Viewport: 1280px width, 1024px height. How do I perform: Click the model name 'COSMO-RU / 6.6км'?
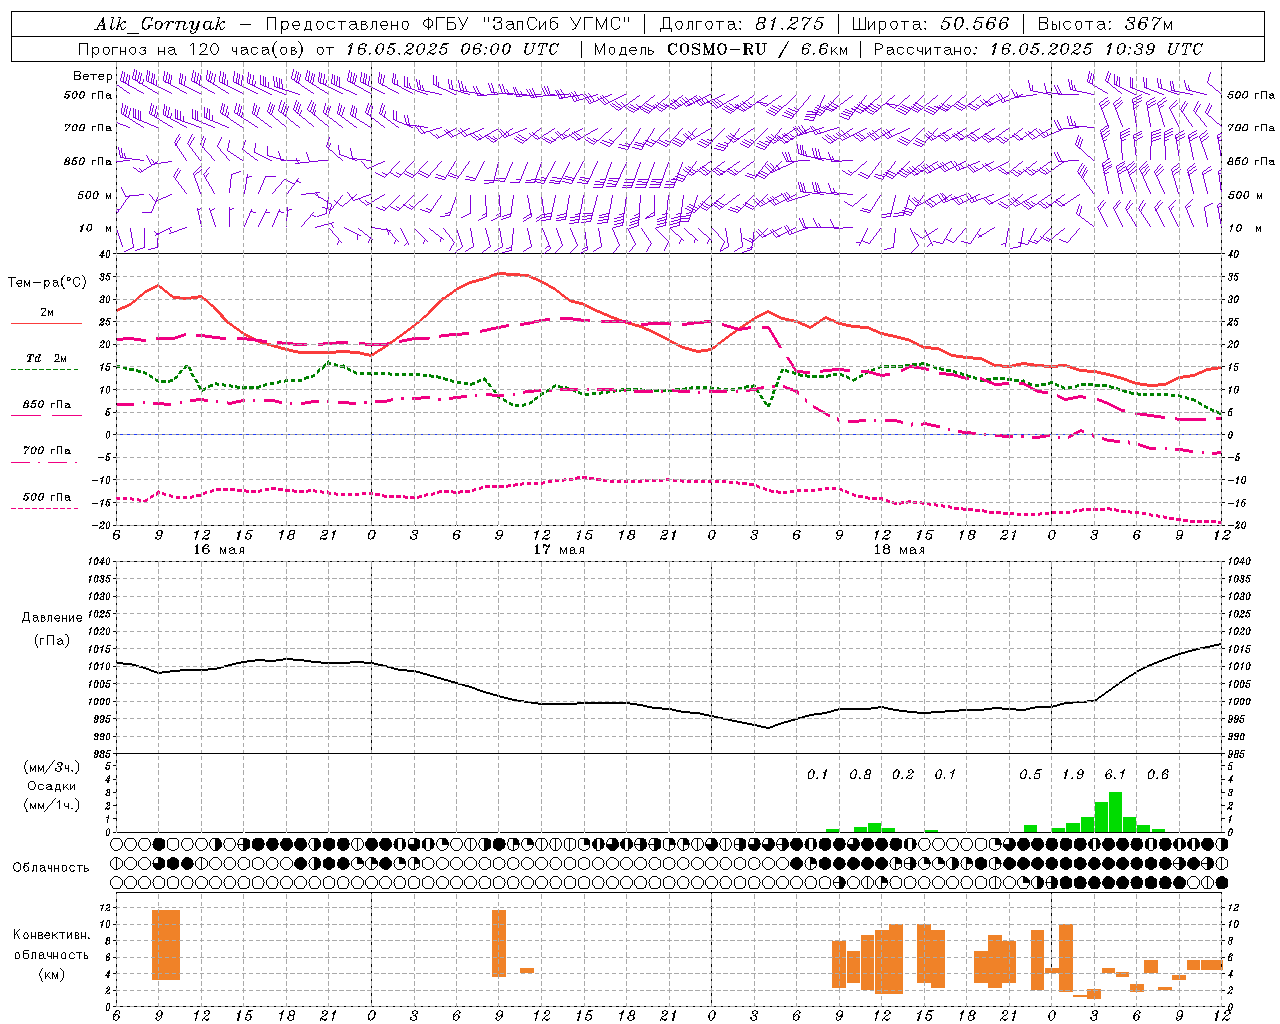(x=758, y=49)
